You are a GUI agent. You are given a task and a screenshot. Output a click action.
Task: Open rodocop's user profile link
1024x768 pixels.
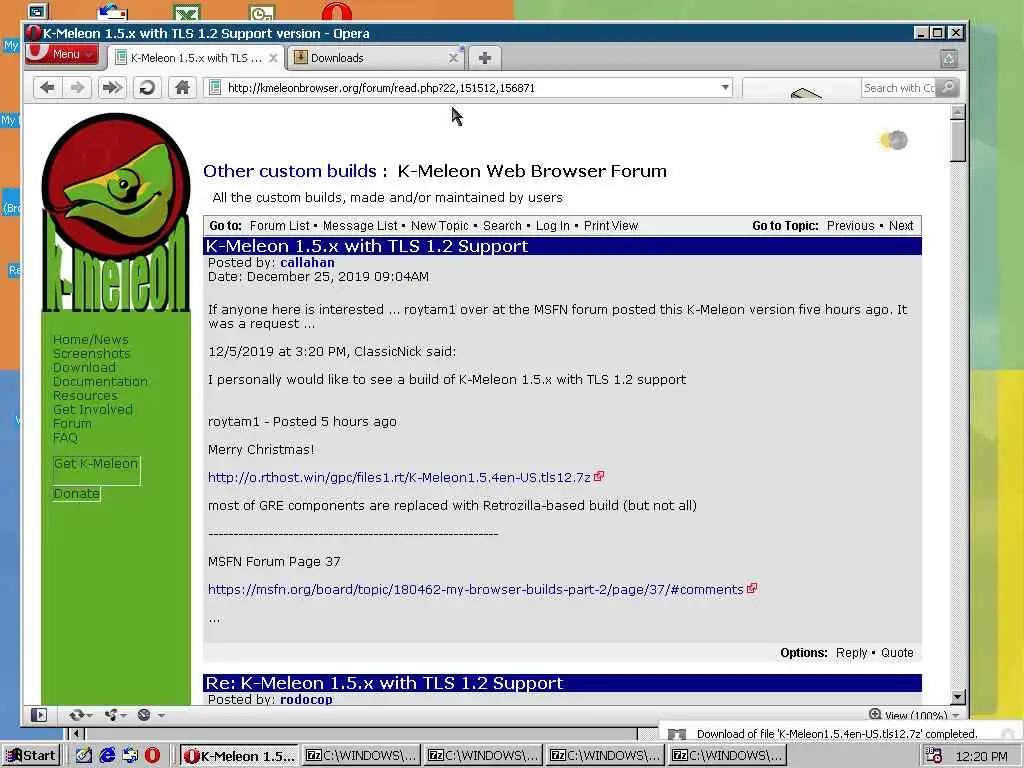(306, 699)
